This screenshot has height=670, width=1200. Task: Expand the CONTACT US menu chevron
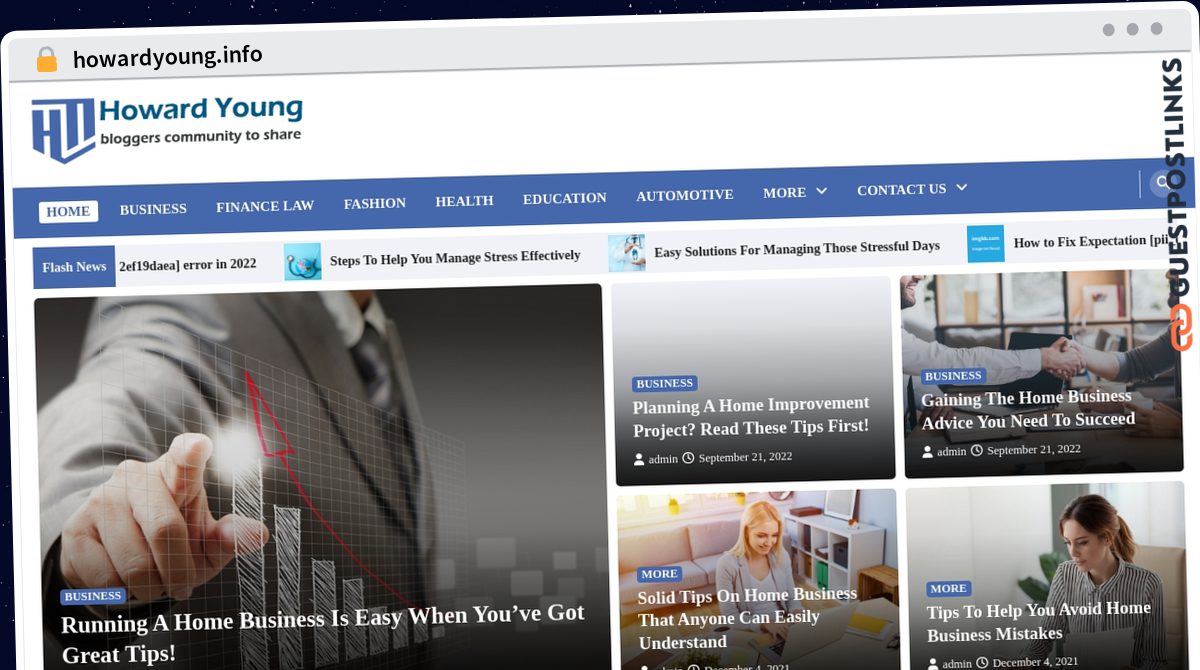pyautogui.click(x=962, y=187)
